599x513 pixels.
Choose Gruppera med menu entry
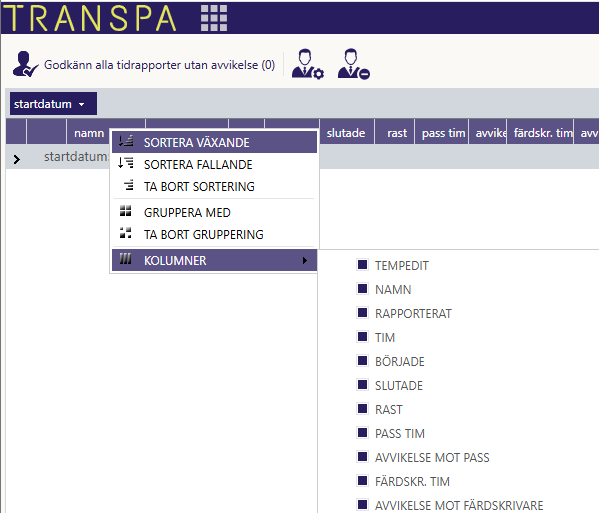coord(214,212)
